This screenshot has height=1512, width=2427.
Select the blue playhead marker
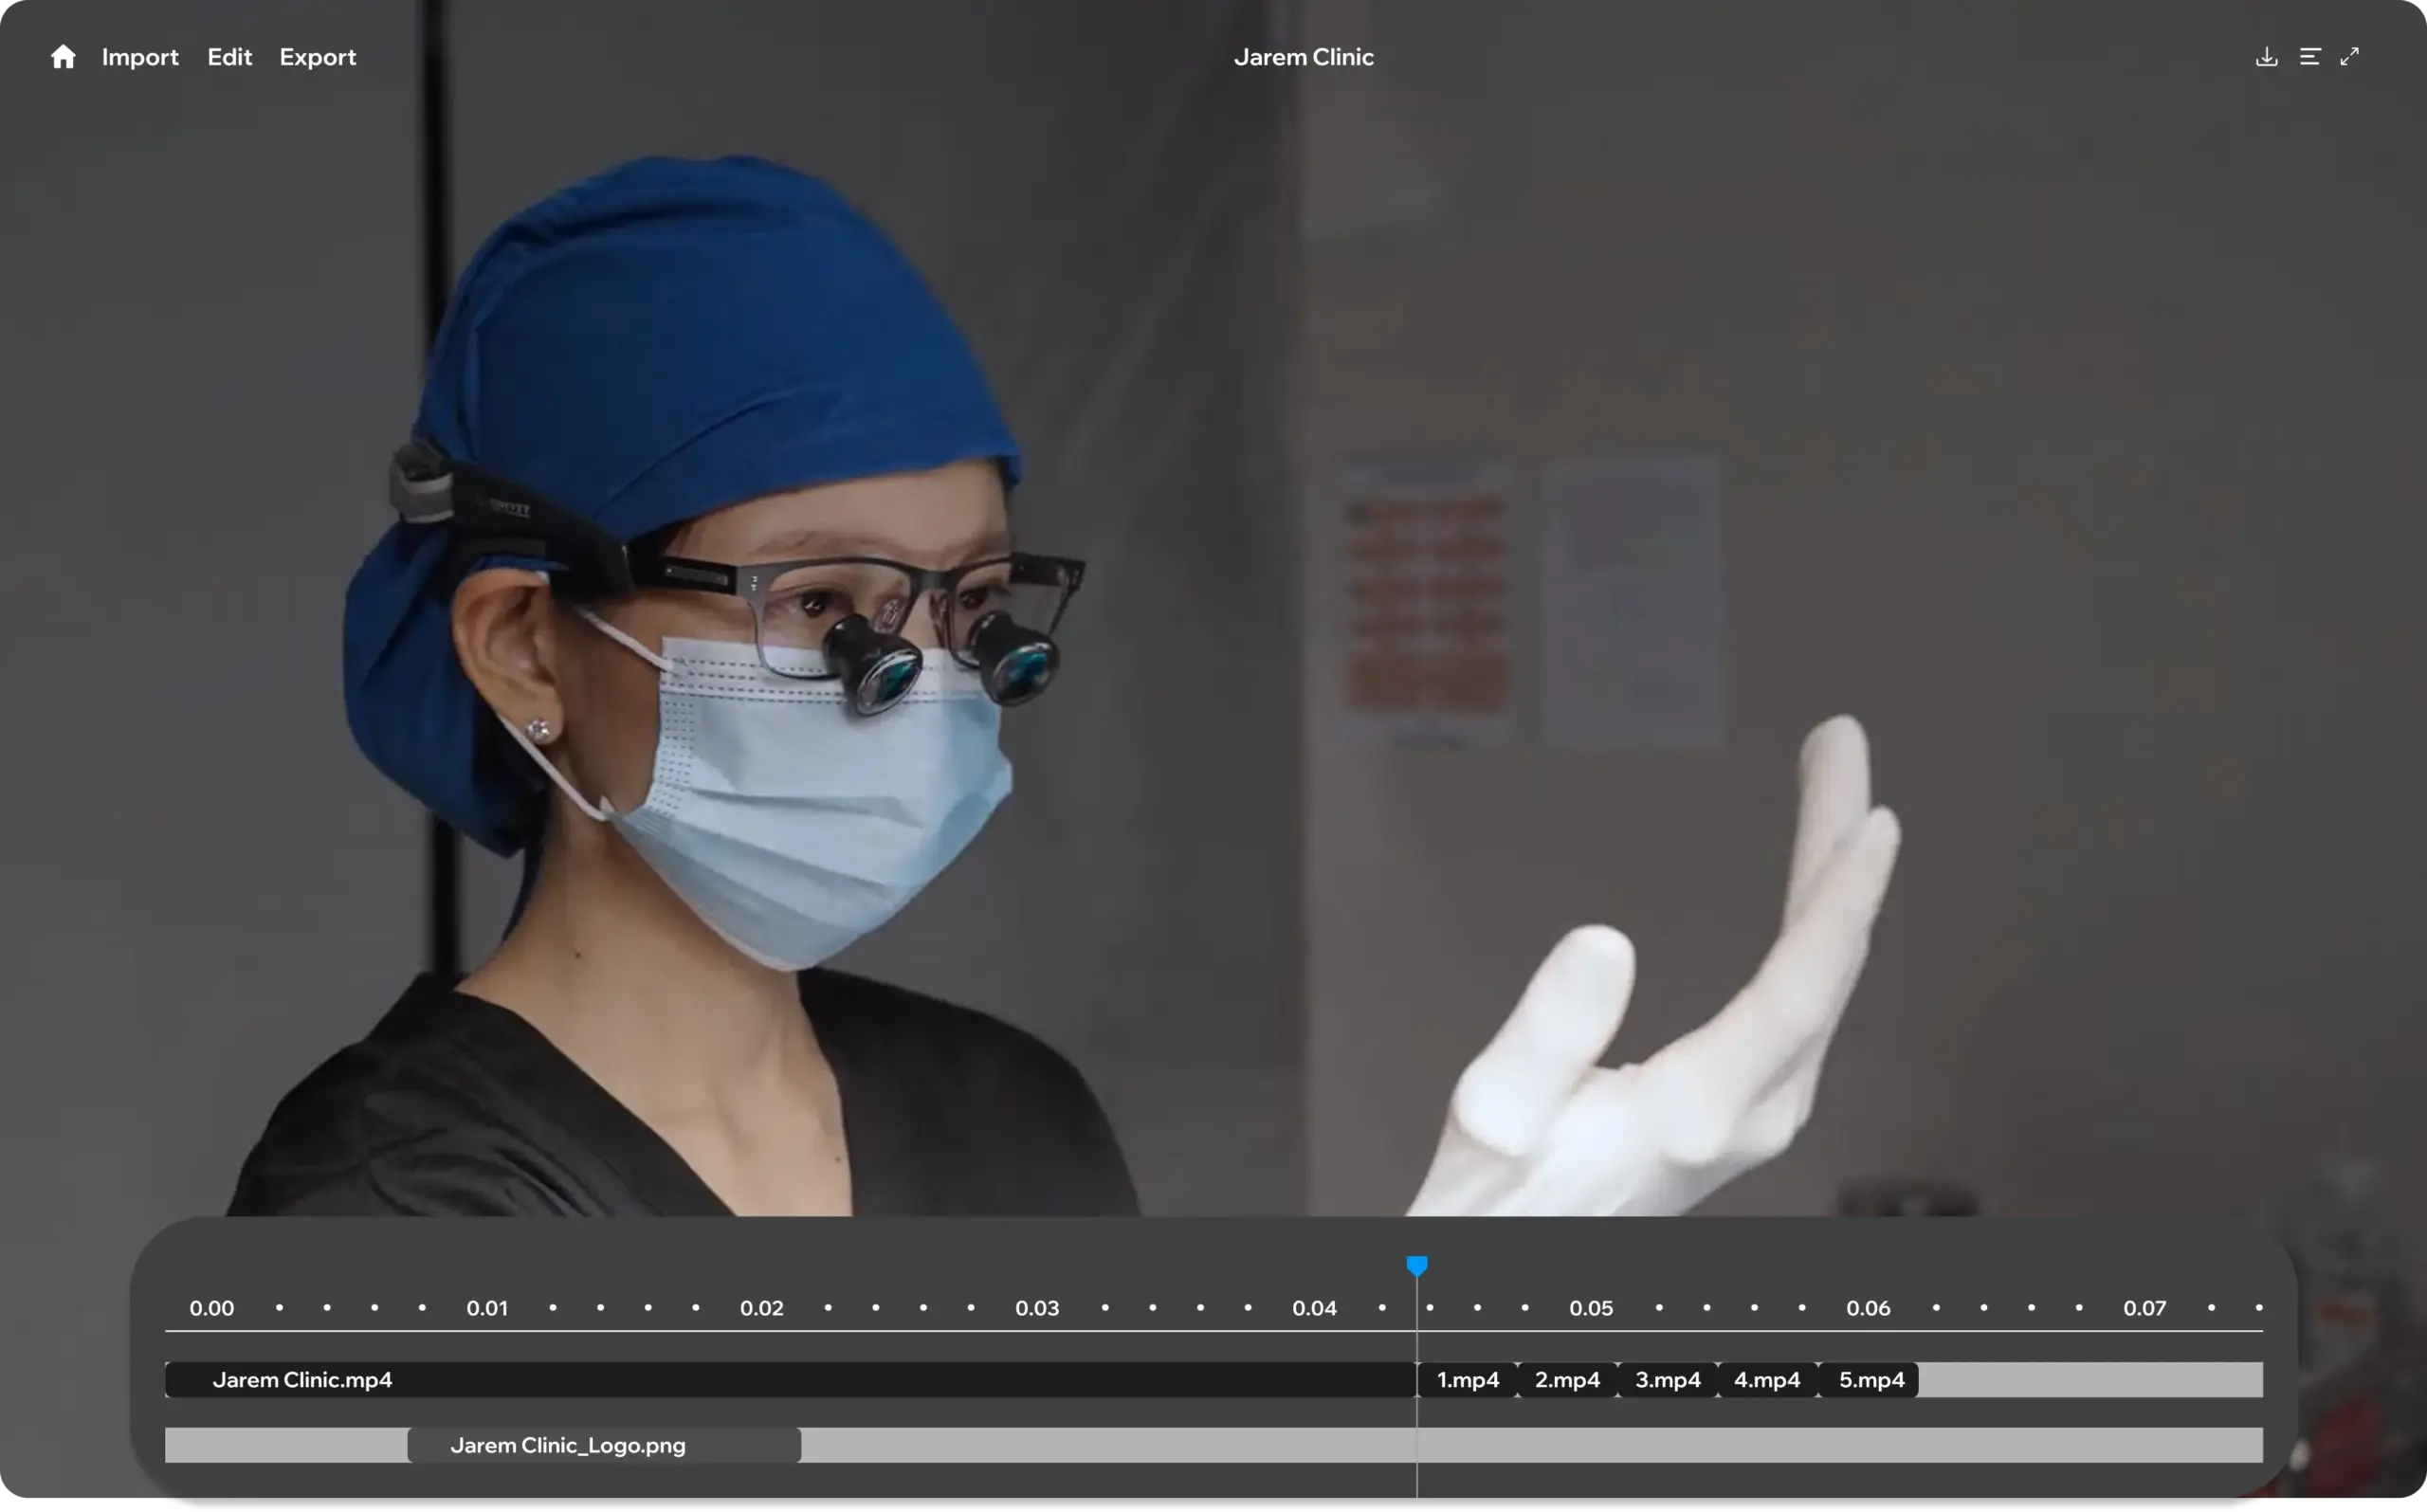point(1416,1266)
